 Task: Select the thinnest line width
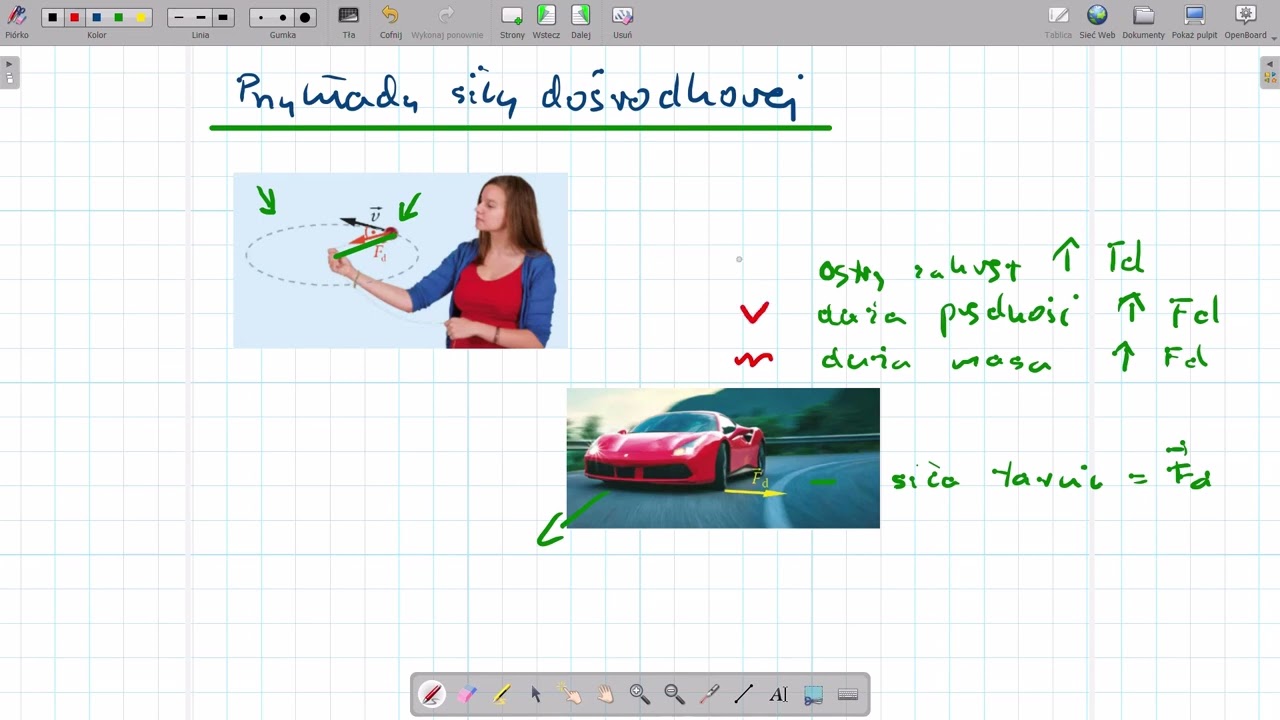[x=179, y=17]
